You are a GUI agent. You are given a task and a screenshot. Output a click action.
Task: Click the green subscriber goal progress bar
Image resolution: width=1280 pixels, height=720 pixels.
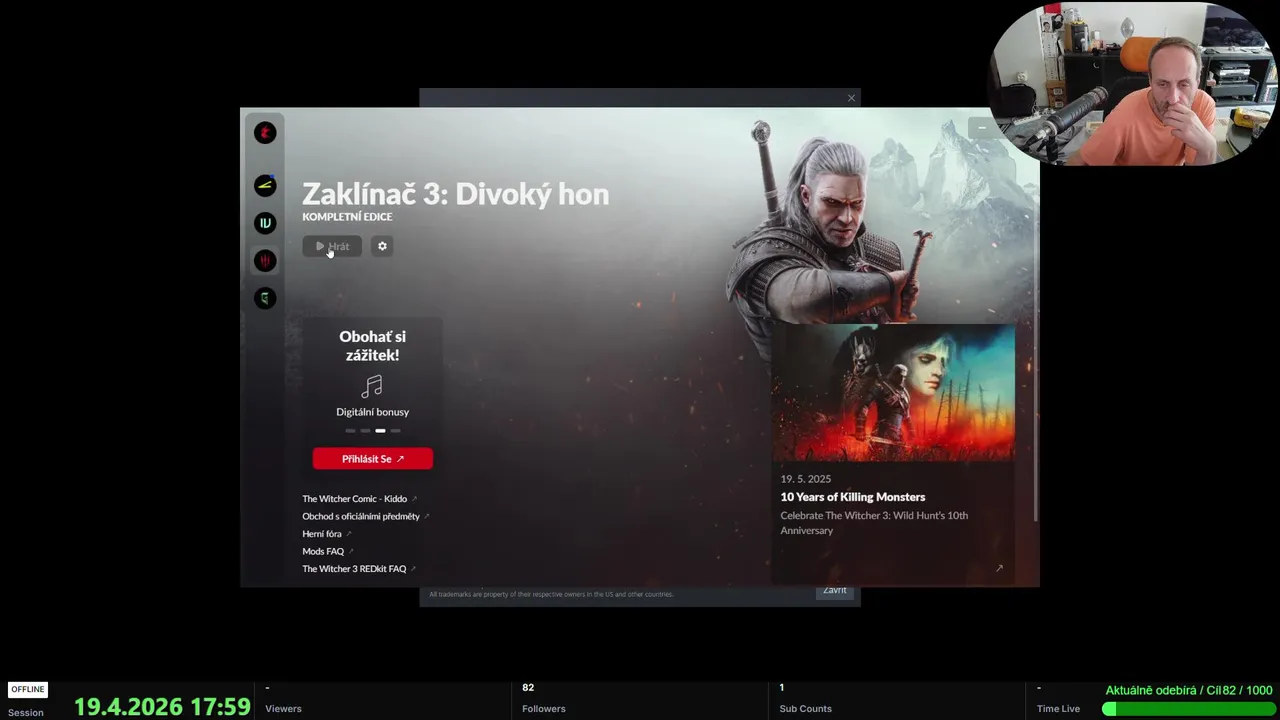tap(1188, 708)
